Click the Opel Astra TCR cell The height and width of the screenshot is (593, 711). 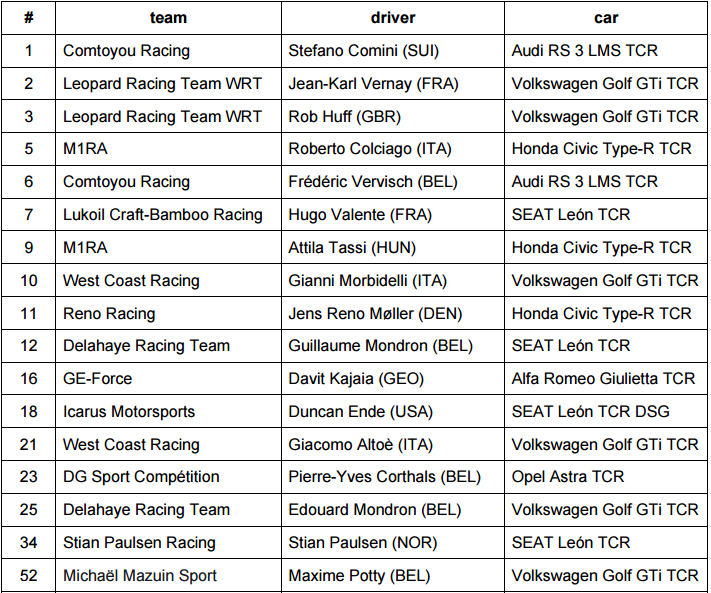606,477
